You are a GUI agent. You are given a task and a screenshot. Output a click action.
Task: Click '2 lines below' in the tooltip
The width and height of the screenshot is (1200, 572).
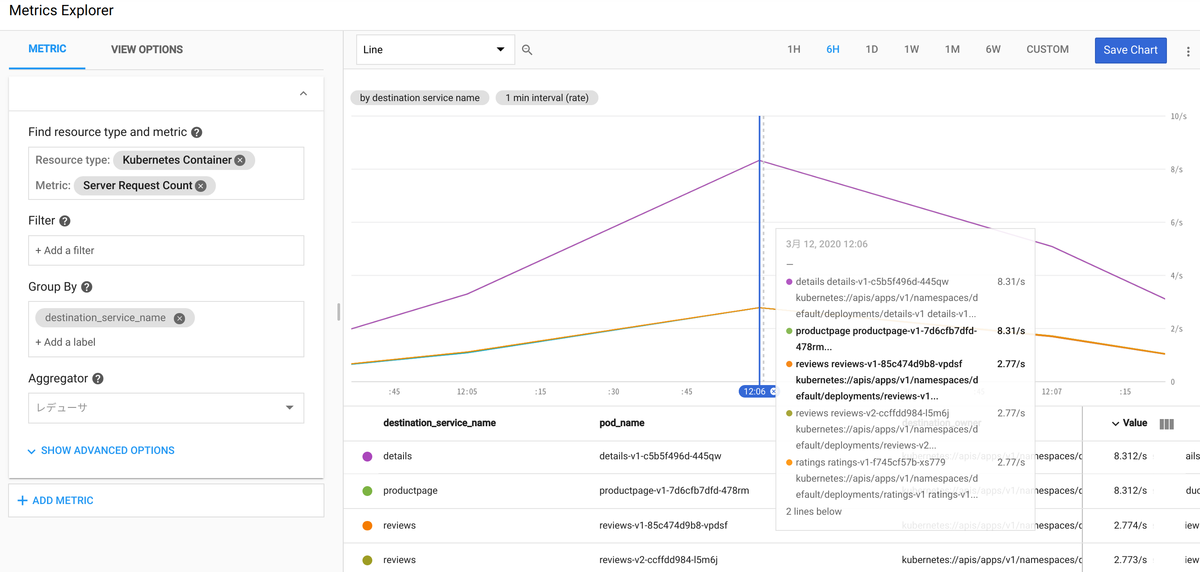pyautogui.click(x=814, y=511)
